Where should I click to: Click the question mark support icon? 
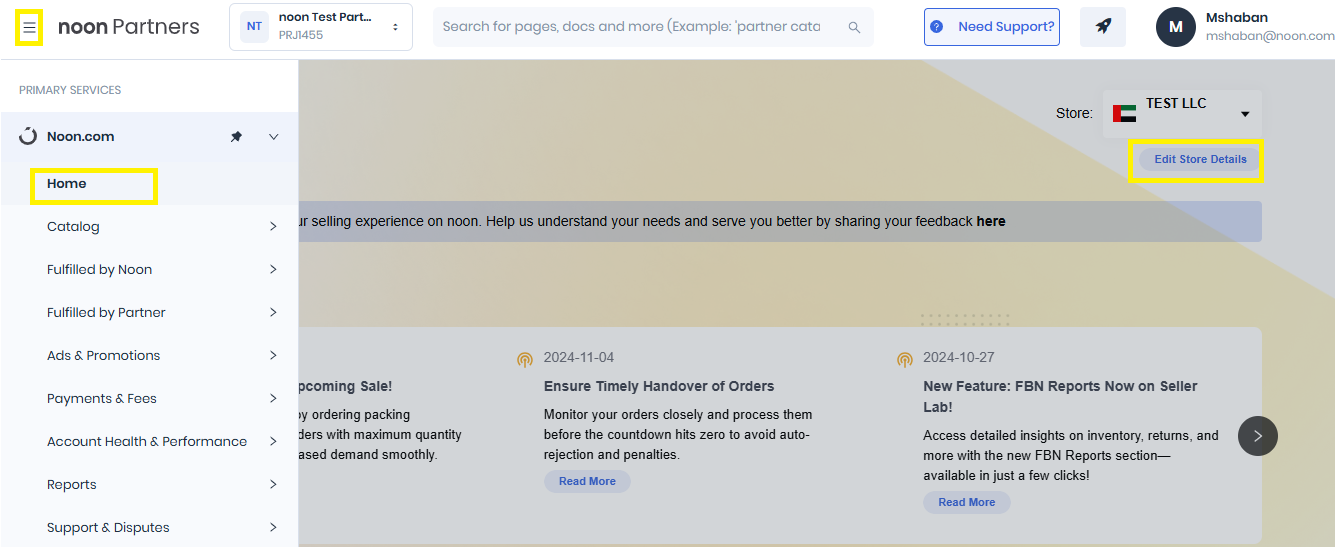point(936,27)
